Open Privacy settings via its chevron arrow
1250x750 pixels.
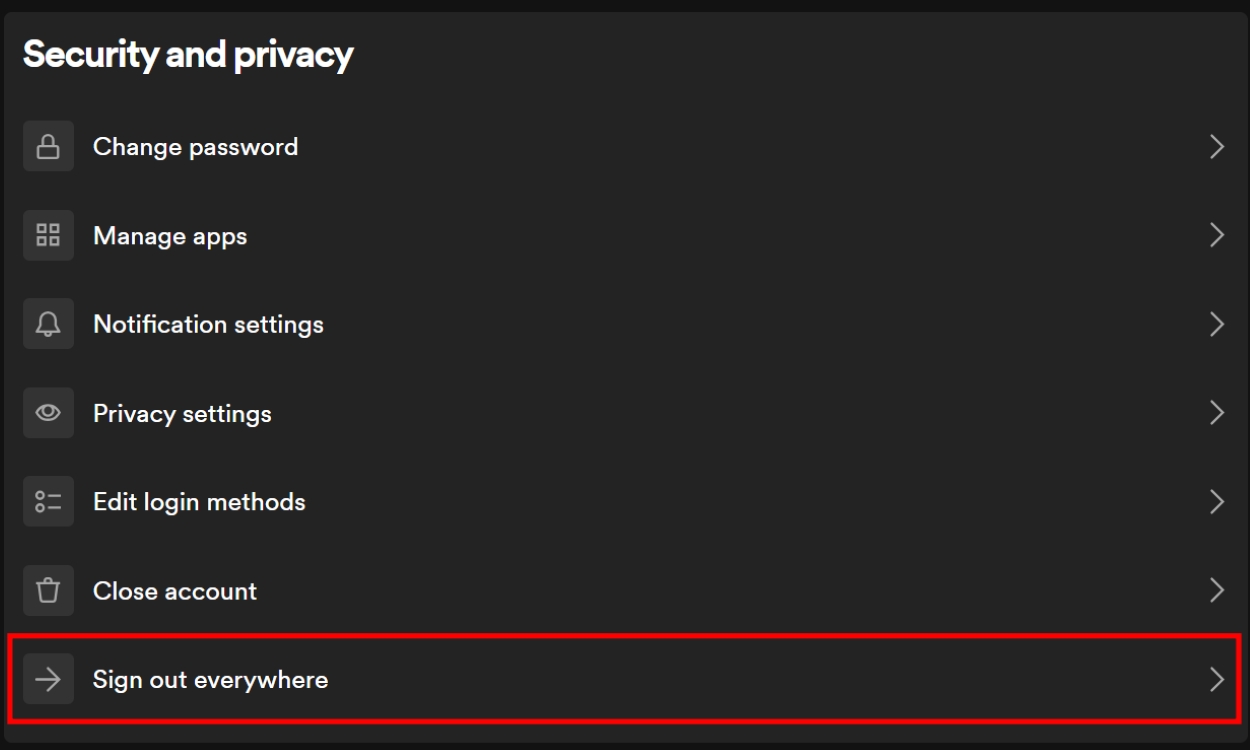pos(1217,413)
